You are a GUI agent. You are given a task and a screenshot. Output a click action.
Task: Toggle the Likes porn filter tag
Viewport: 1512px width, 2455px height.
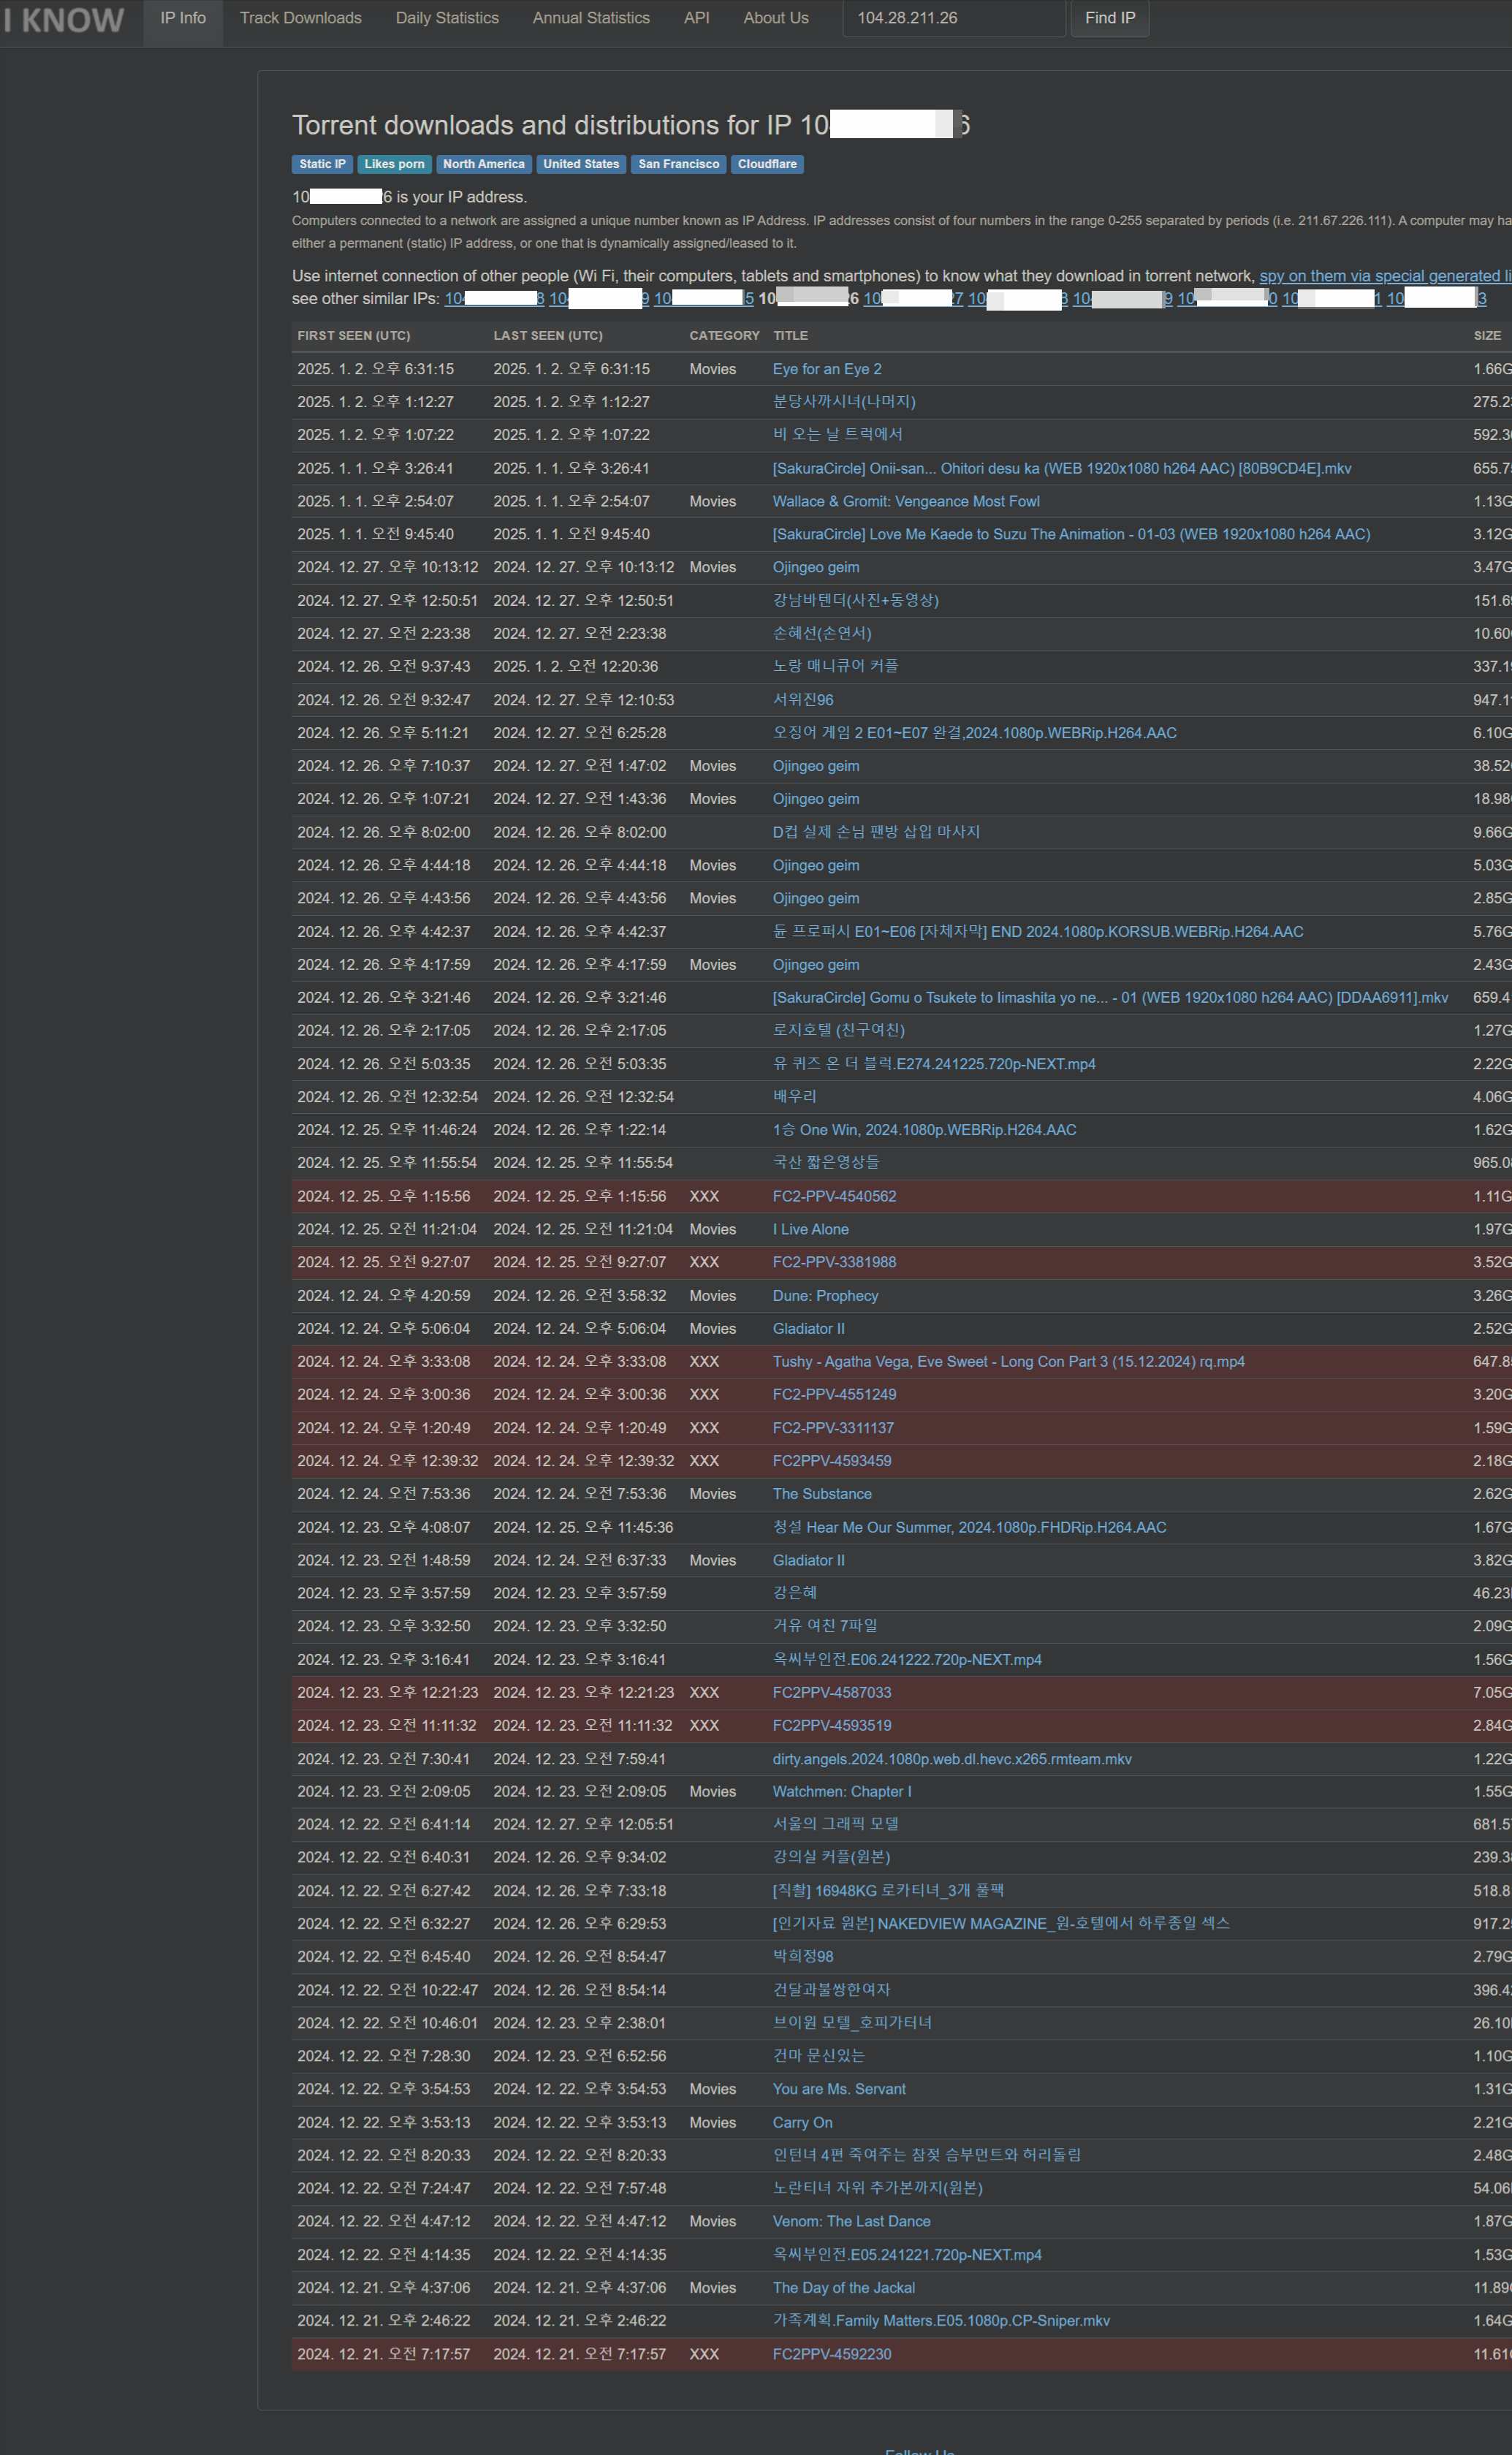395,163
